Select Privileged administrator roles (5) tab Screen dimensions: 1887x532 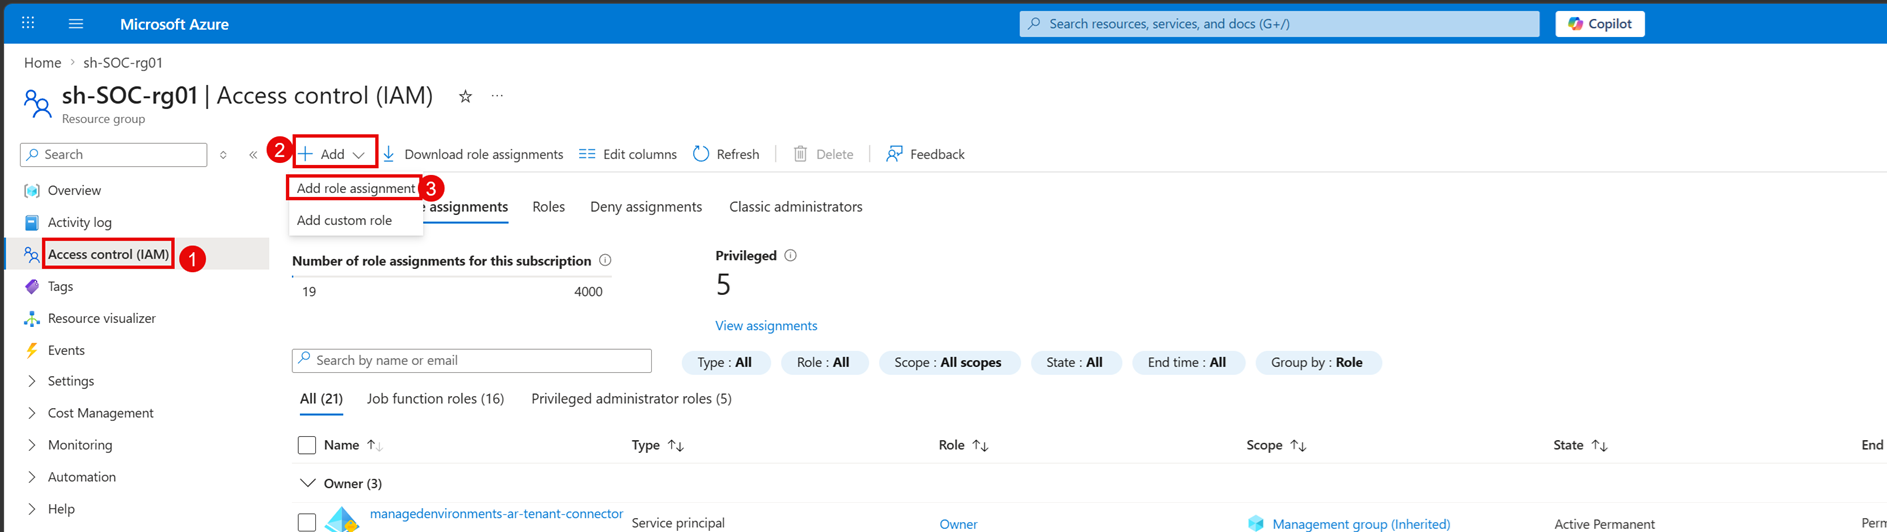[631, 398]
